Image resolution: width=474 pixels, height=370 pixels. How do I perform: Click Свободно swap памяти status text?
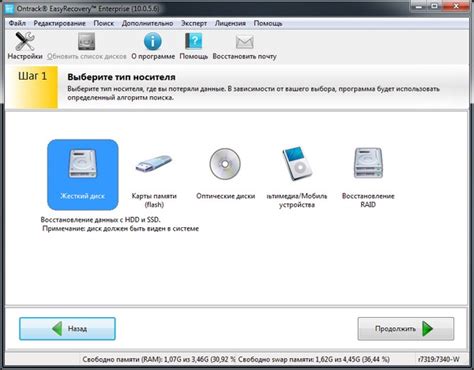coord(314,359)
